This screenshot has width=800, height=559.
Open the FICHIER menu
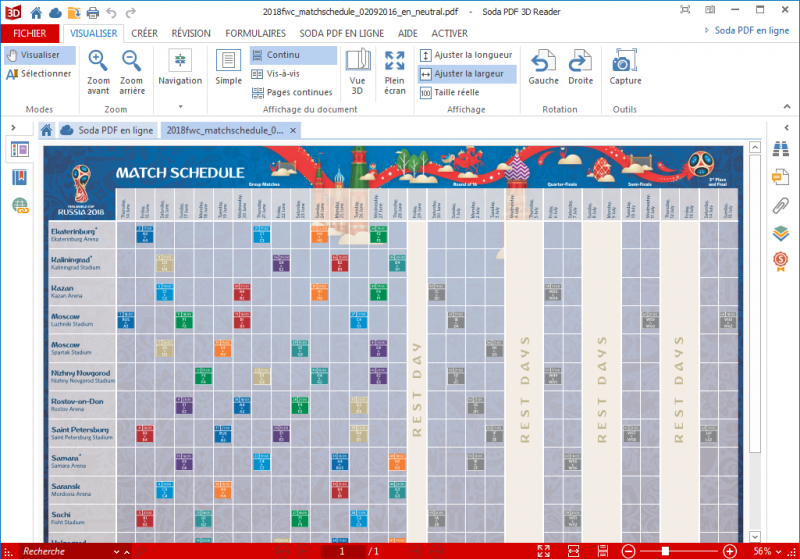tap(30, 33)
